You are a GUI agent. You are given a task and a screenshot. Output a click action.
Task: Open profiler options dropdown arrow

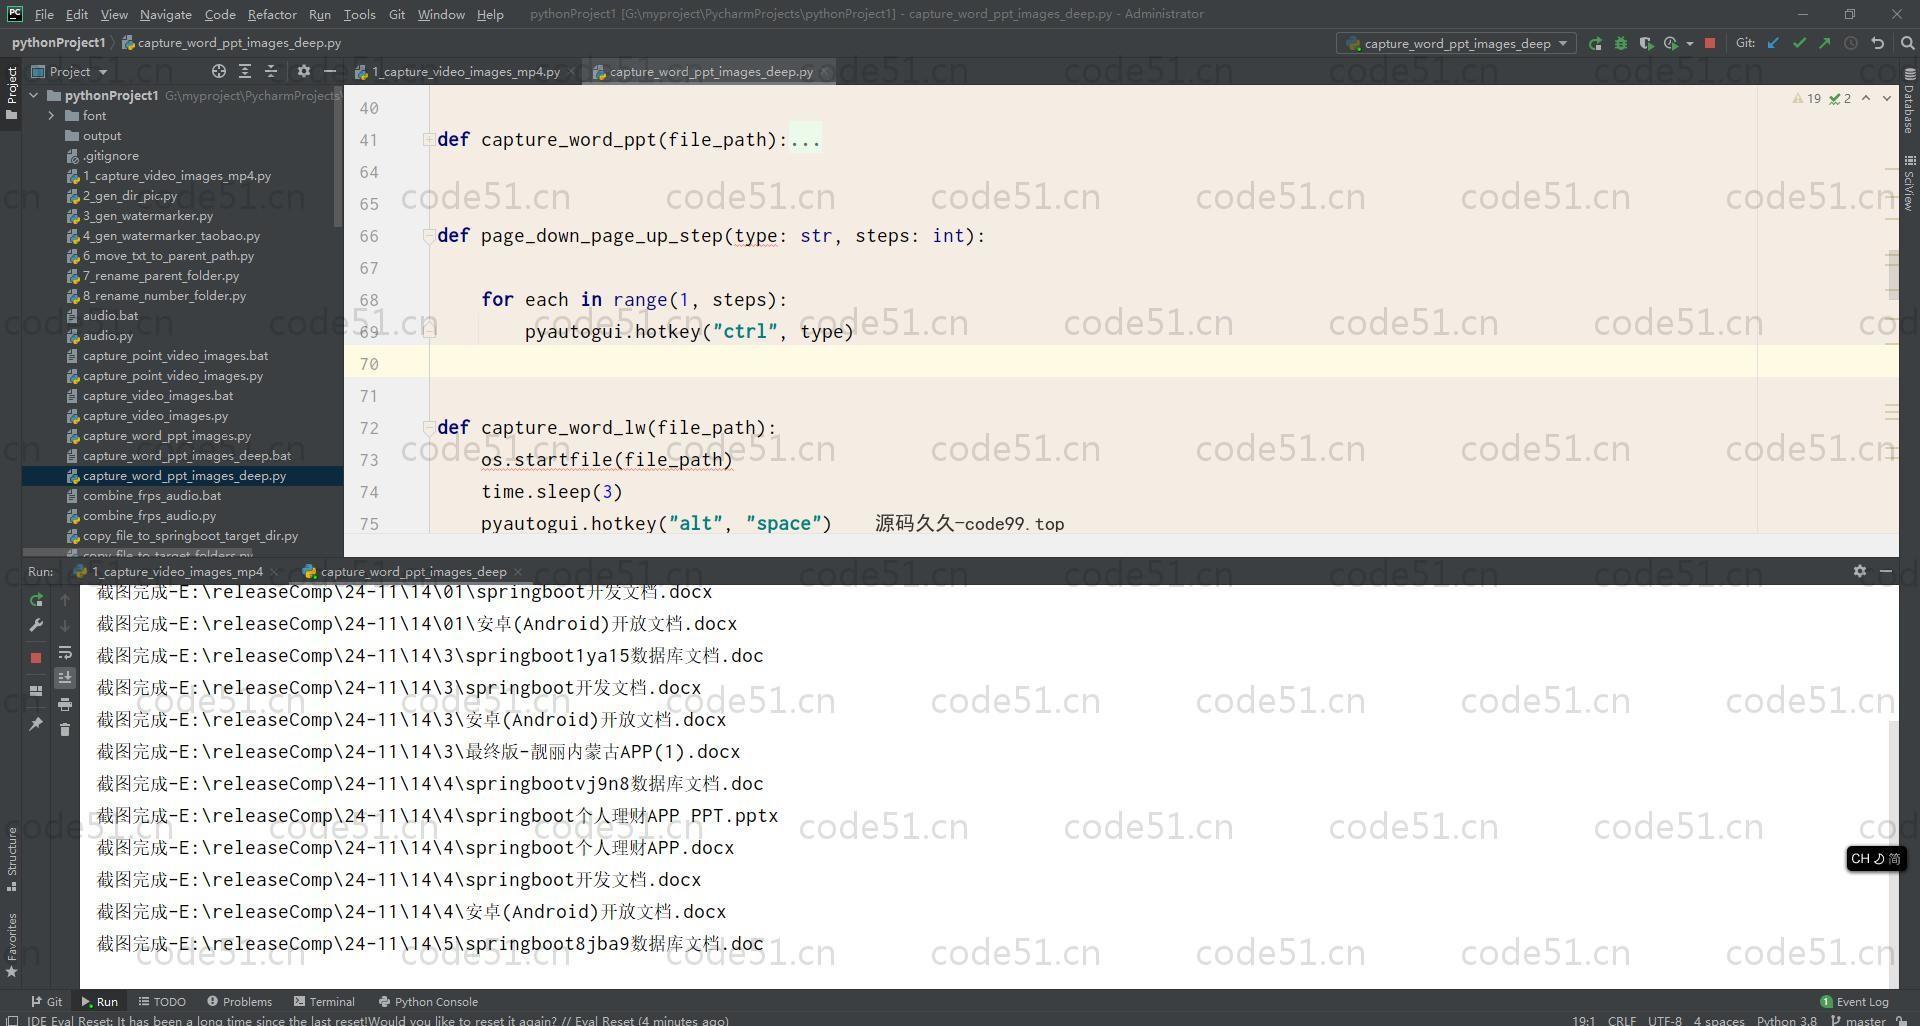tap(1689, 43)
